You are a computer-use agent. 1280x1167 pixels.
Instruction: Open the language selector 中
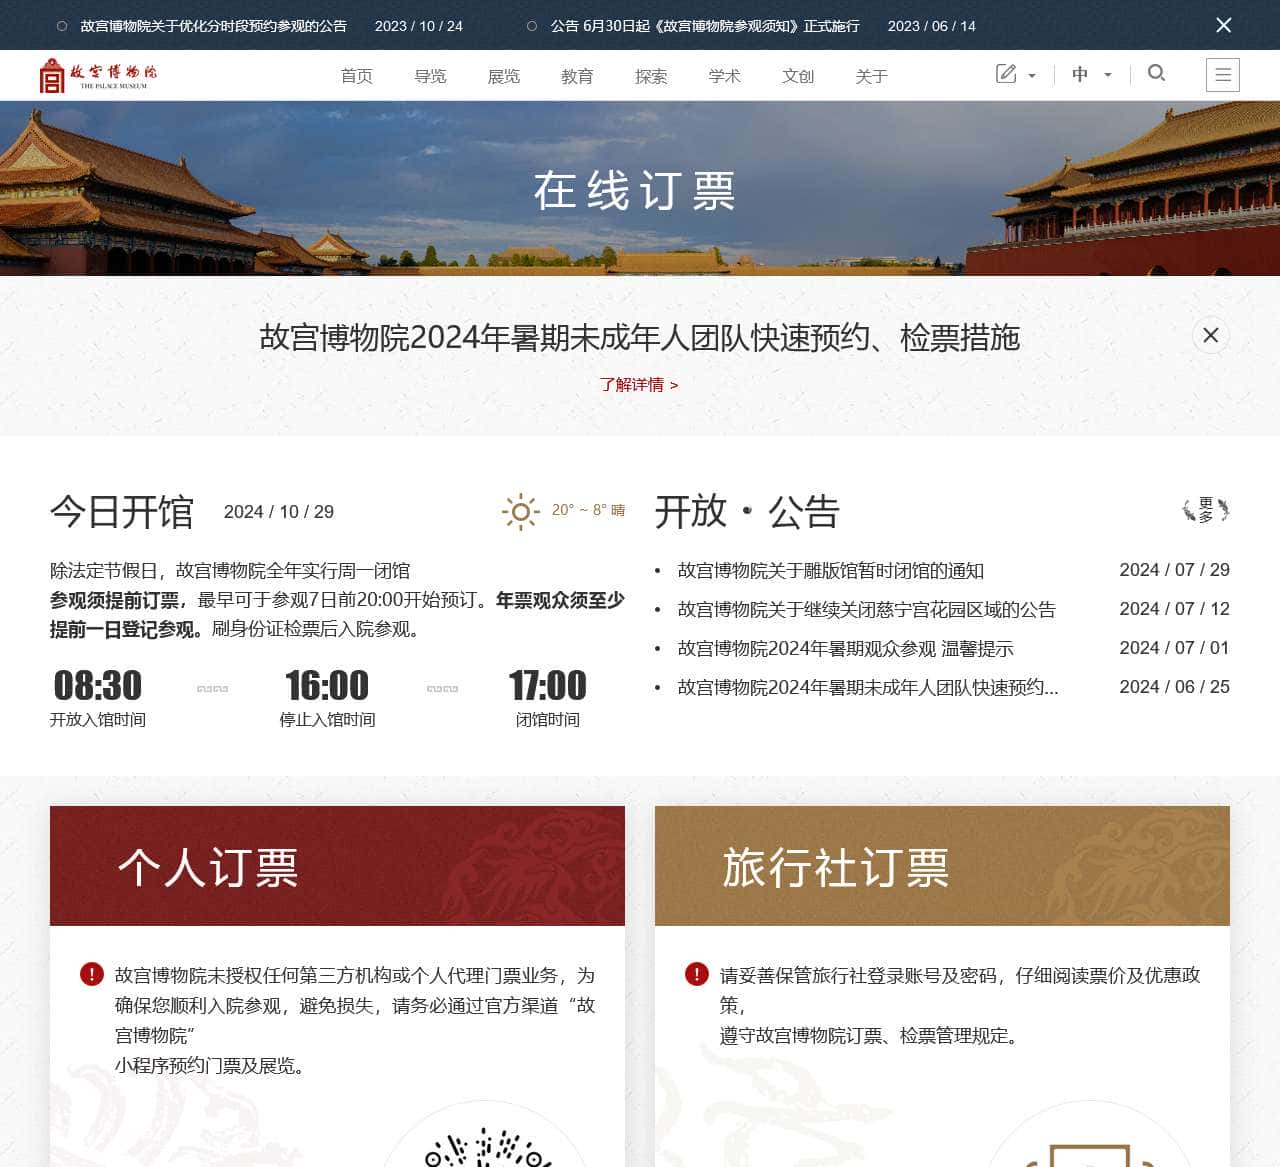(x=1080, y=74)
